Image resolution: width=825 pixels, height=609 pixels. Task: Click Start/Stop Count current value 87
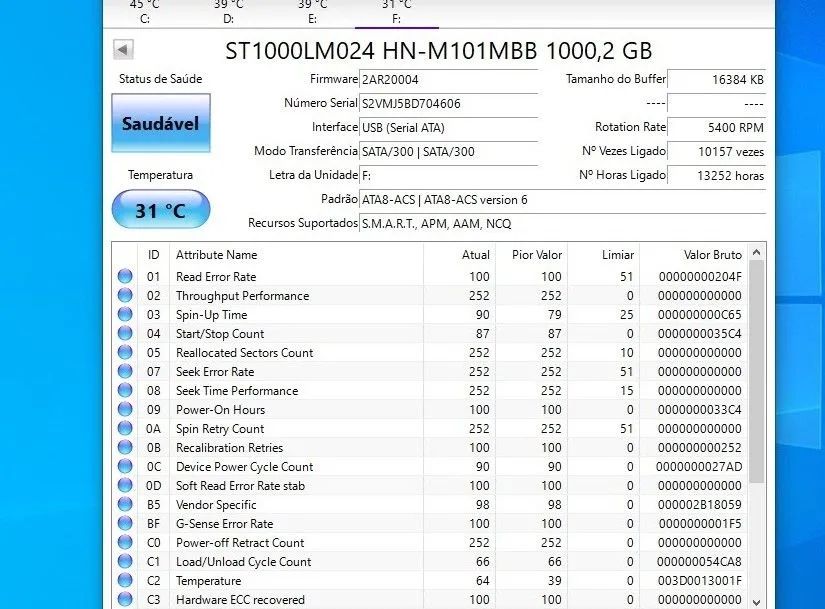click(x=482, y=334)
